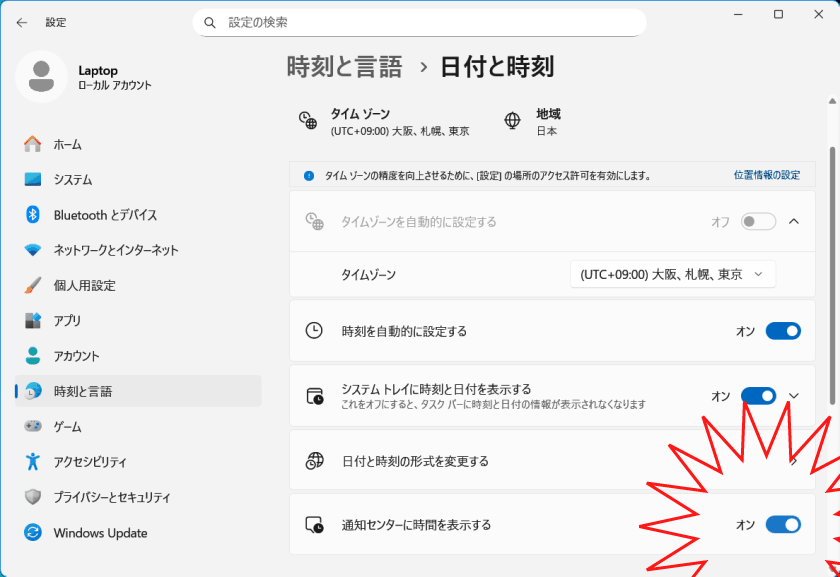Collapse the タイムゾーンを自動的に設定する section chevron
The image size is (840, 577).
794,221
